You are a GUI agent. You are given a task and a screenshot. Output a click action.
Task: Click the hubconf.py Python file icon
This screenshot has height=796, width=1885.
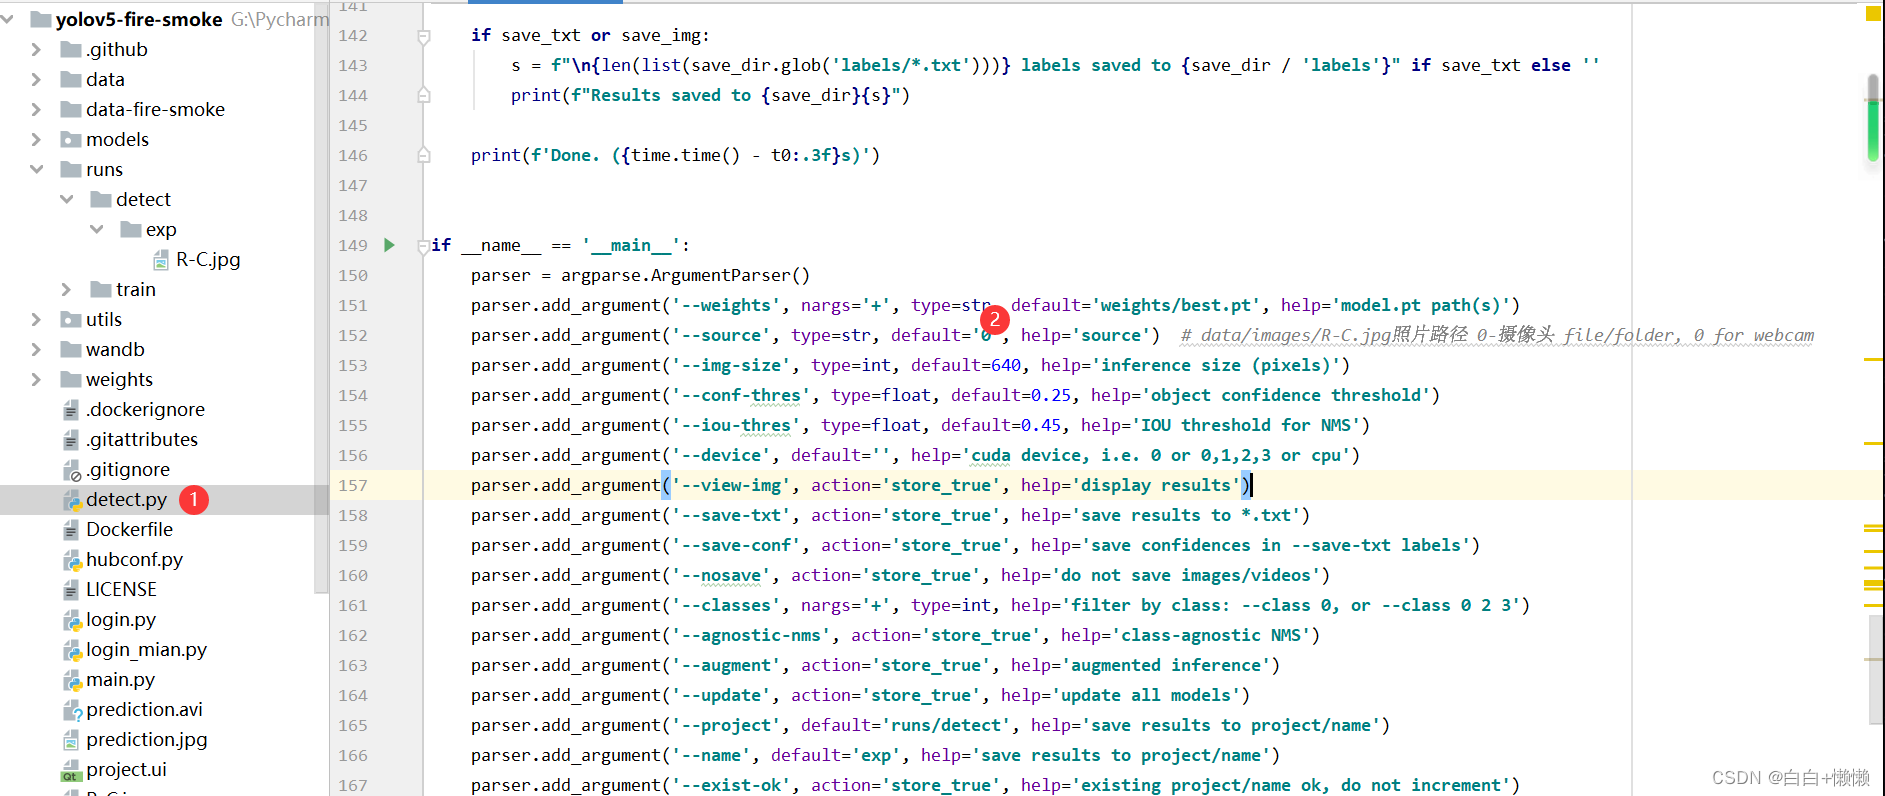click(x=71, y=560)
